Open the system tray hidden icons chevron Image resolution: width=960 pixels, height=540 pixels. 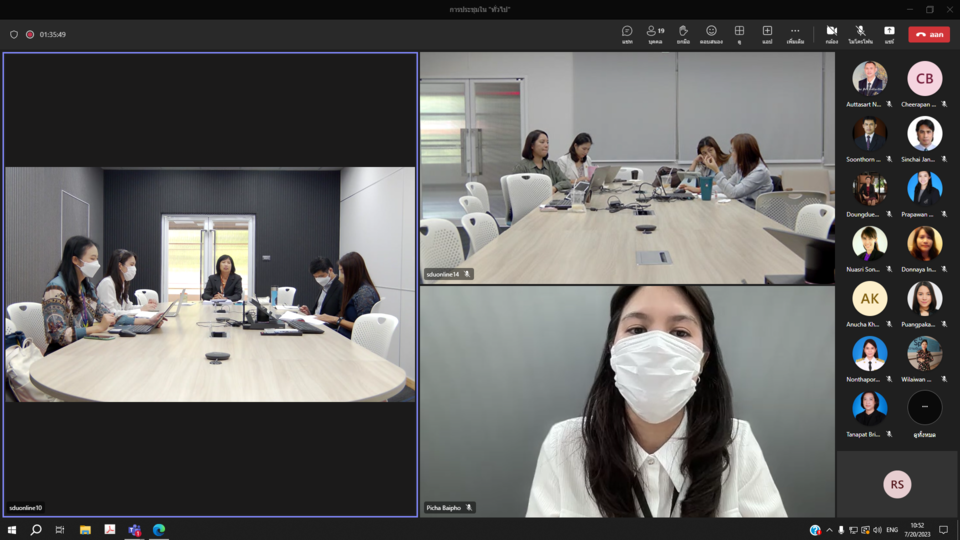pyautogui.click(x=829, y=530)
